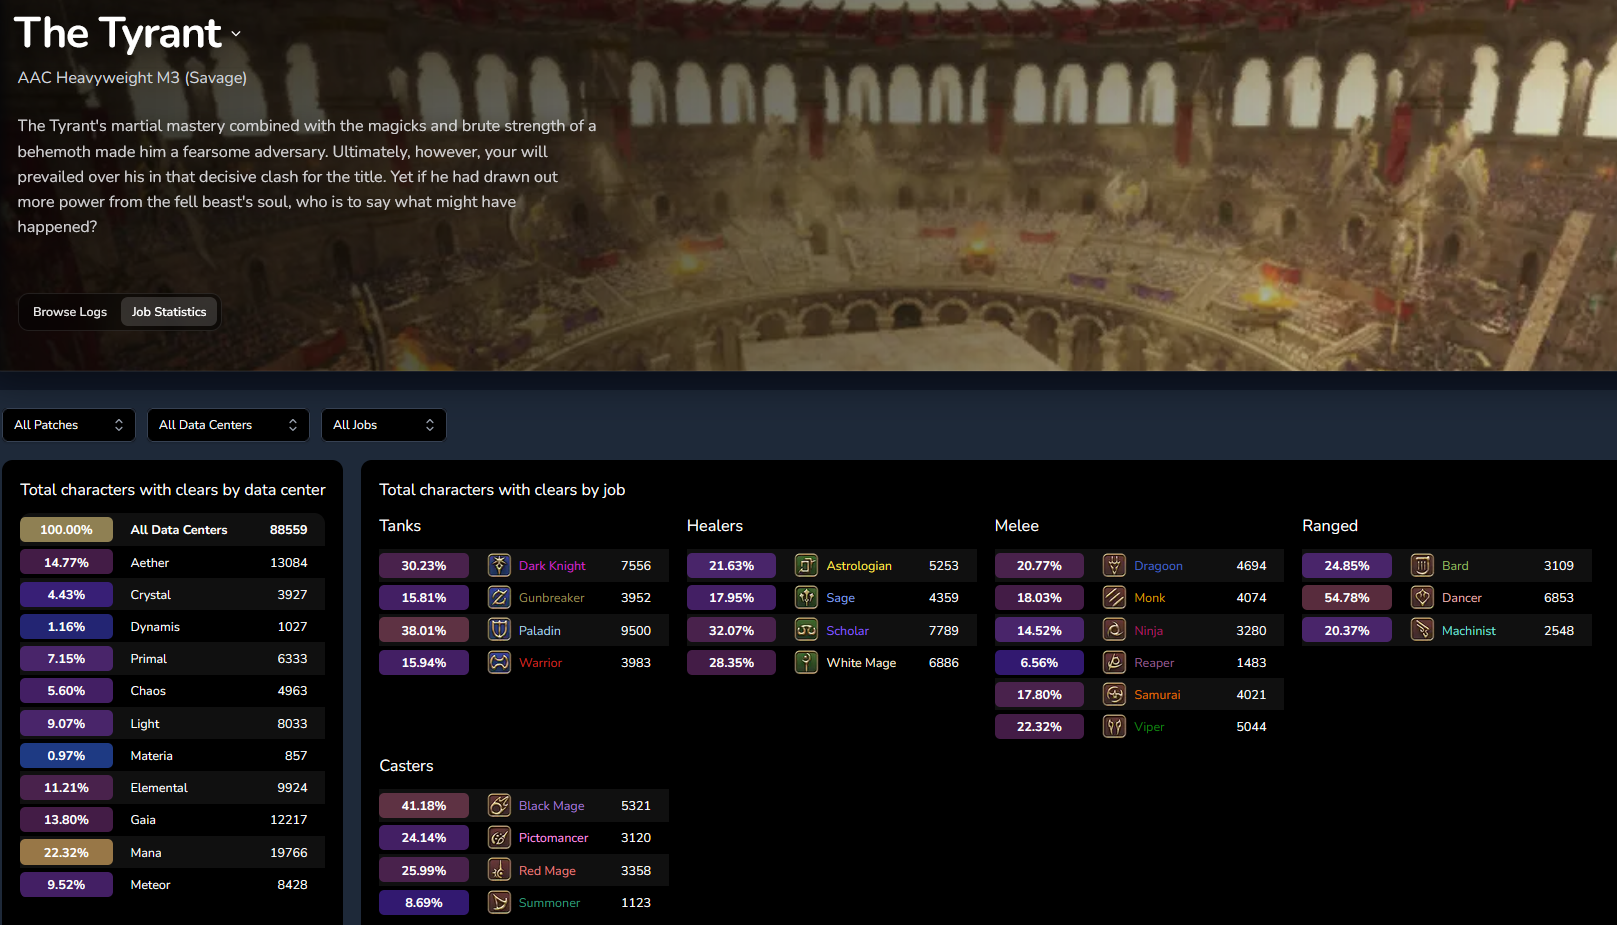The image size is (1617, 925).
Task: Click the Astrologian job name
Action: (859, 566)
